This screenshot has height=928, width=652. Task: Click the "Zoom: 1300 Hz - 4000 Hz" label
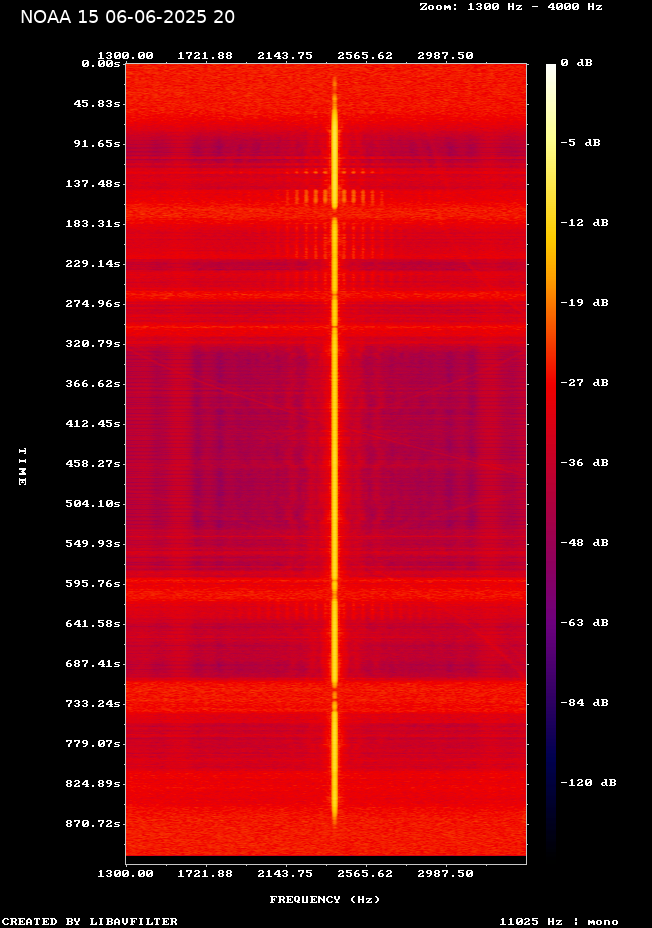click(511, 7)
